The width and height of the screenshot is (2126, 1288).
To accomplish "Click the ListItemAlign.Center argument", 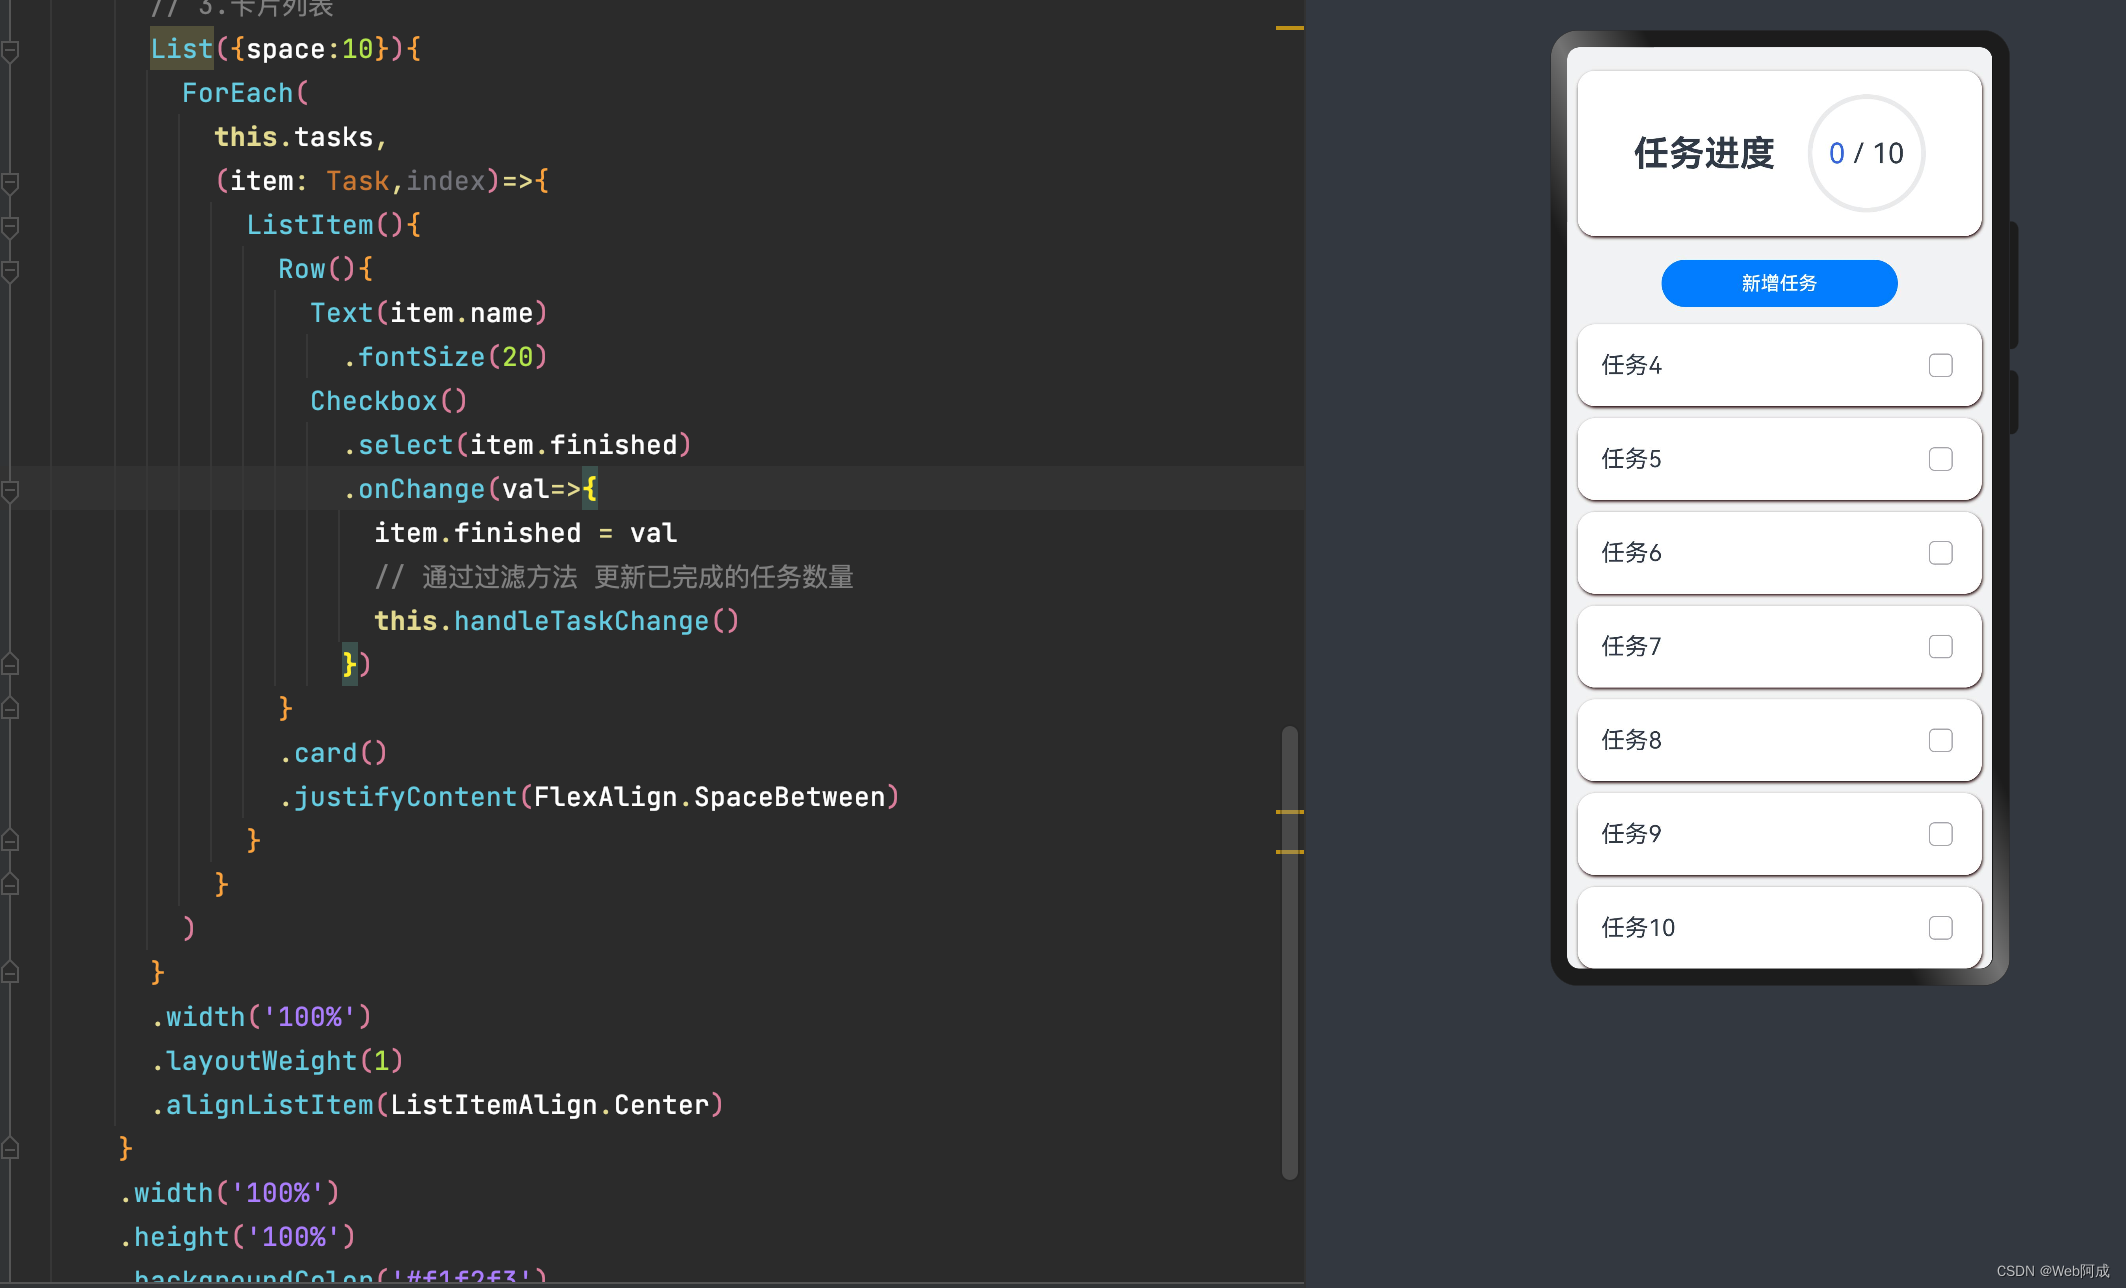I will click(549, 1105).
